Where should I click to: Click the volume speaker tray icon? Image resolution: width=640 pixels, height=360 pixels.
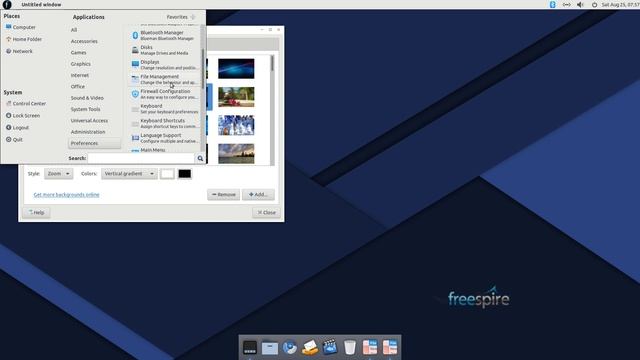[580, 4]
